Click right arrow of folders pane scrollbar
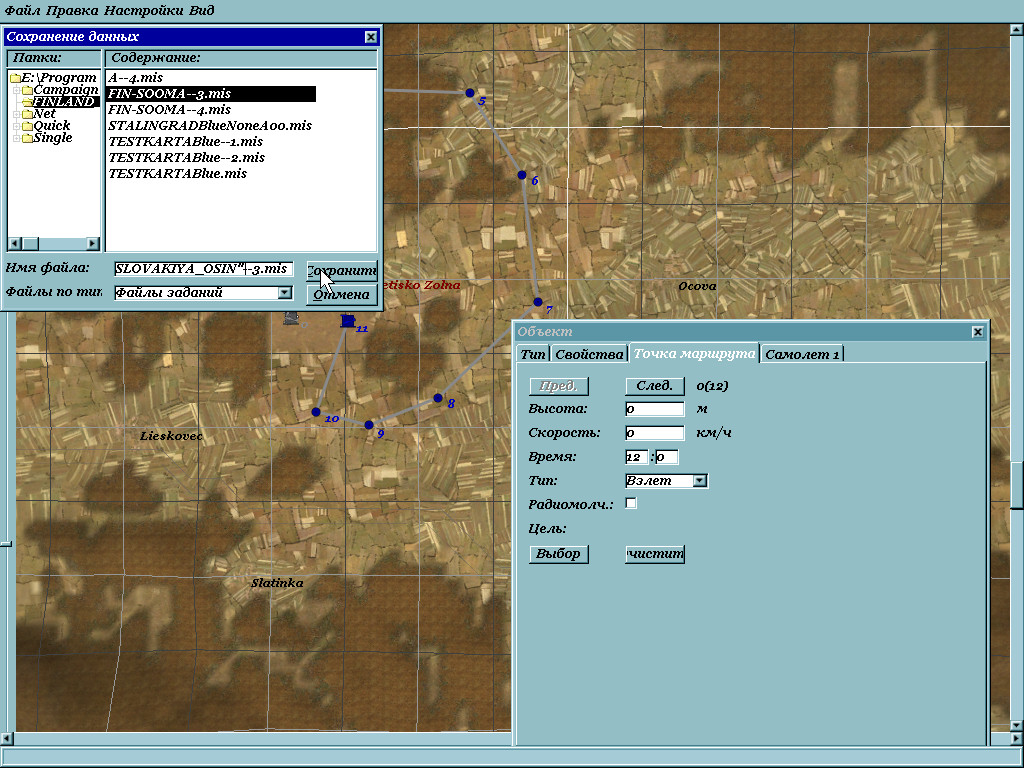Image resolution: width=1024 pixels, height=768 pixels. tap(93, 244)
